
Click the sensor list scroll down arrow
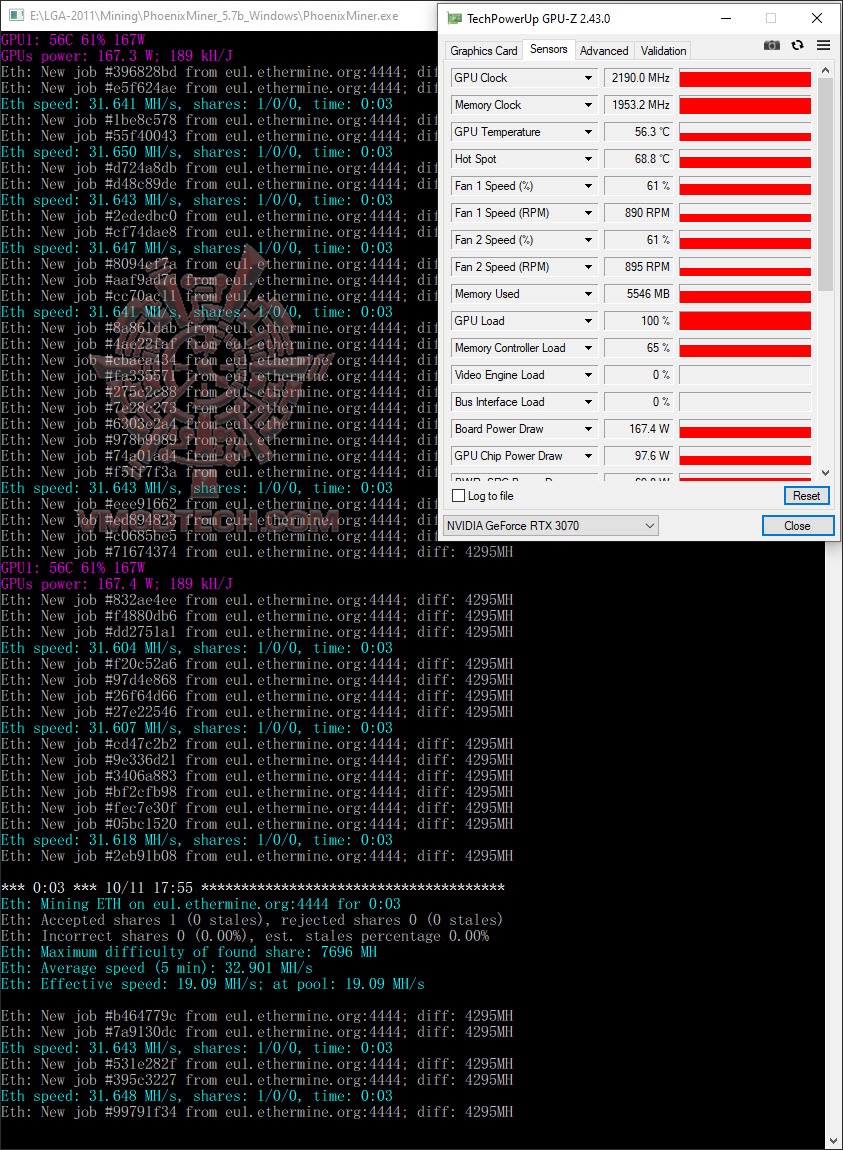point(825,473)
